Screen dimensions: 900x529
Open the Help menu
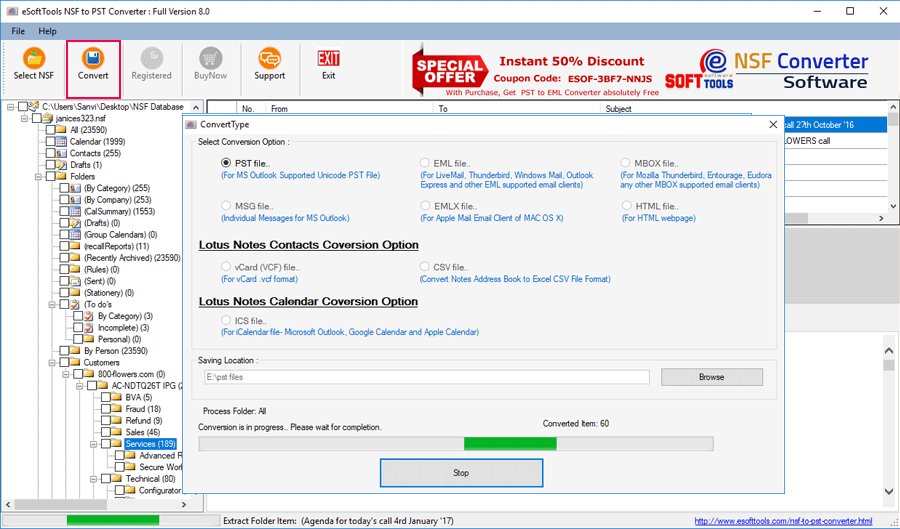[x=48, y=31]
